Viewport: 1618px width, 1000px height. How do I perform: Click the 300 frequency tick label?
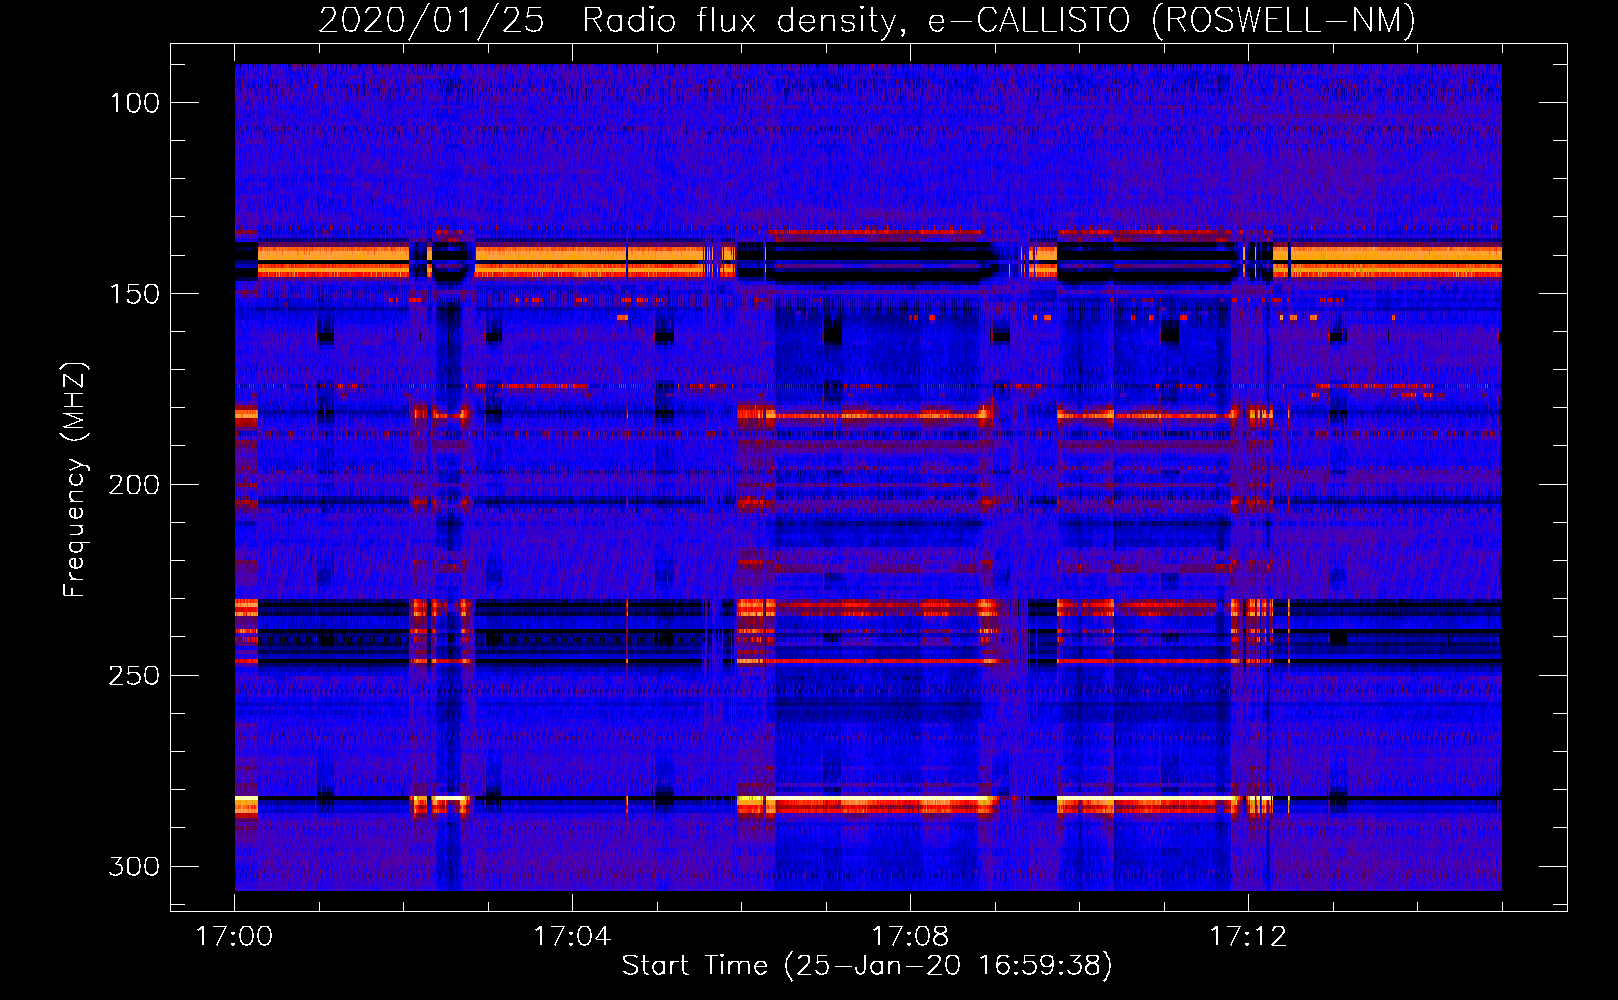(134, 867)
